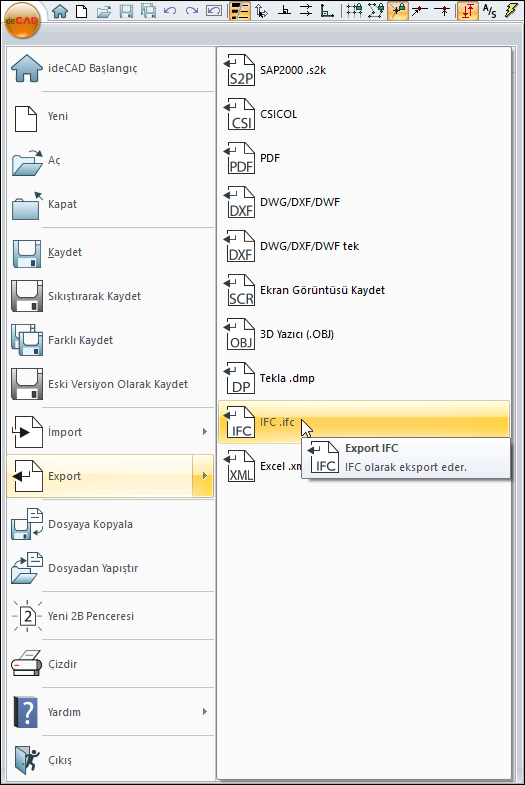Click the open folder toolbar icon
The height and width of the screenshot is (785, 525).
coord(104,11)
